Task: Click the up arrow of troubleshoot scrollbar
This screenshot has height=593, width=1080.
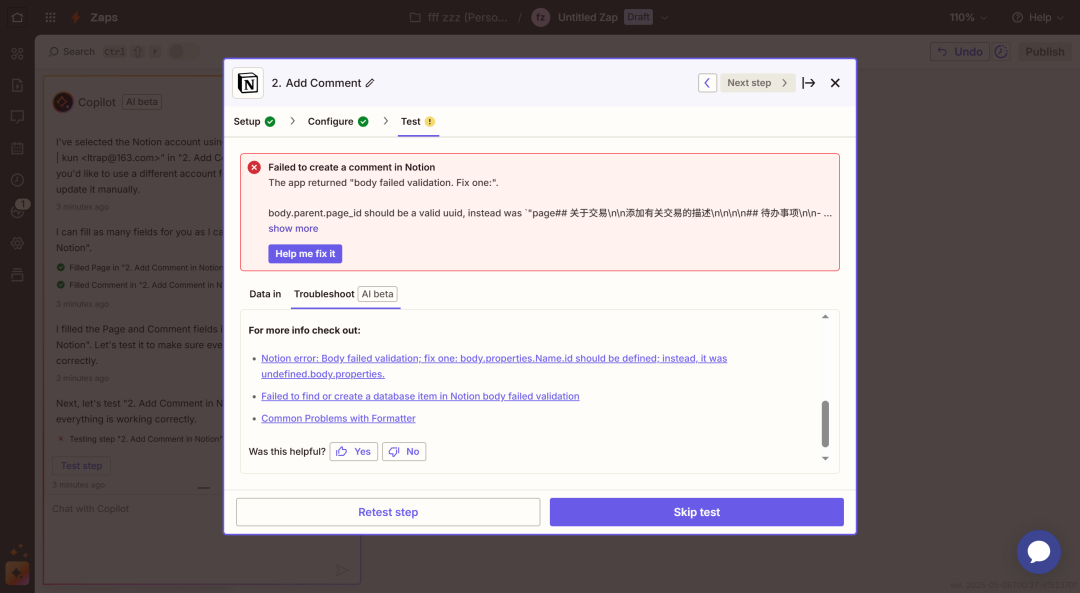Action: click(x=825, y=317)
